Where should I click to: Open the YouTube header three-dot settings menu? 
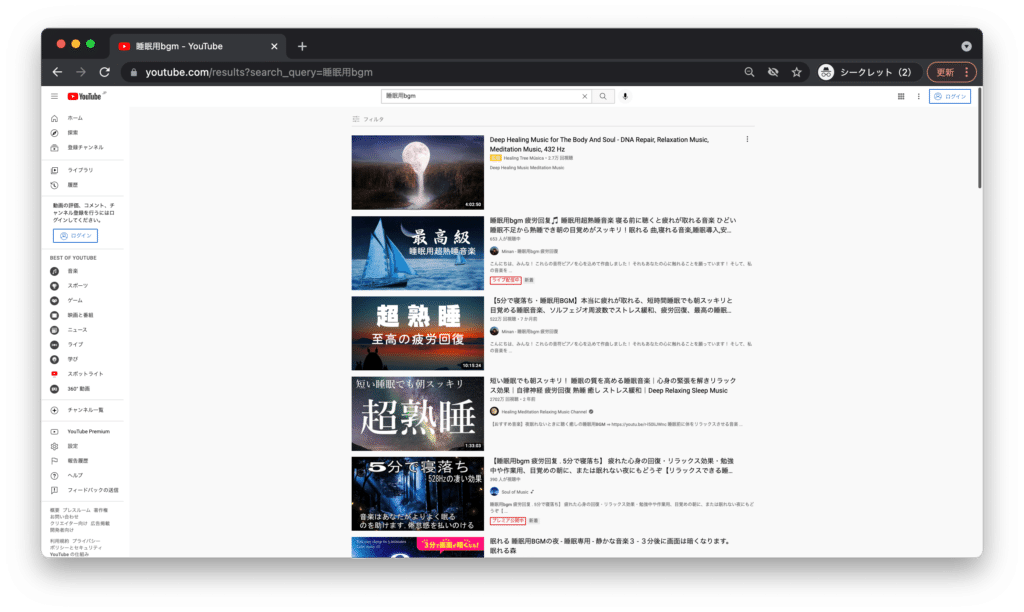pos(918,96)
